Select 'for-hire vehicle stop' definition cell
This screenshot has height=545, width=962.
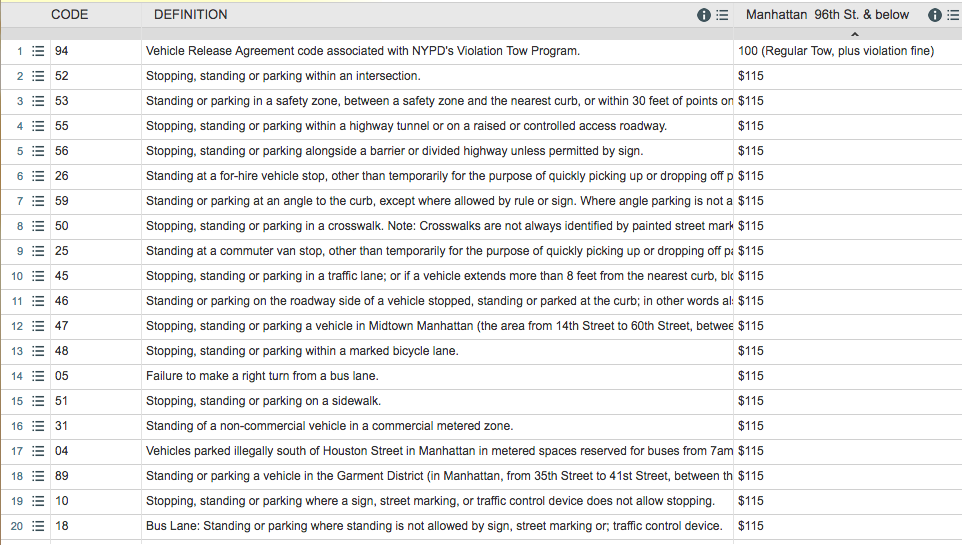coord(437,176)
